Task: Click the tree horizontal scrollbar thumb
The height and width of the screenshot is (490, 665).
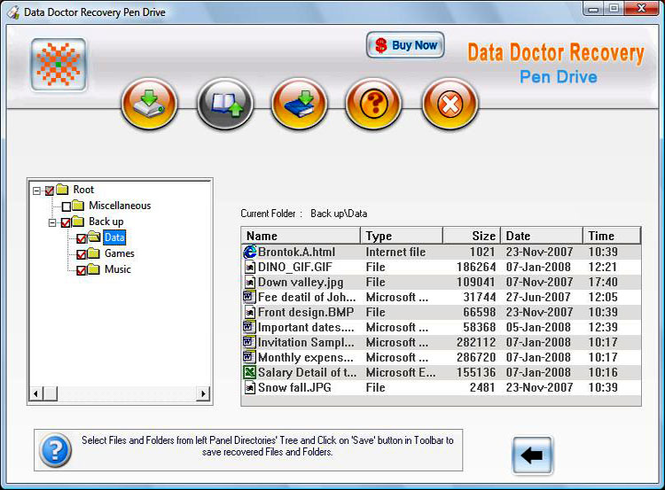Action: pos(50,394)
